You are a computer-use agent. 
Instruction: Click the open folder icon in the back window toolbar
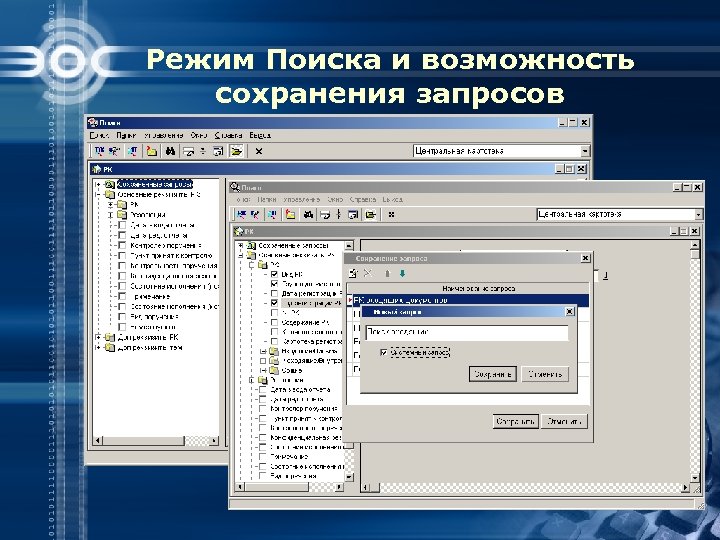click(x=236, y=151)
